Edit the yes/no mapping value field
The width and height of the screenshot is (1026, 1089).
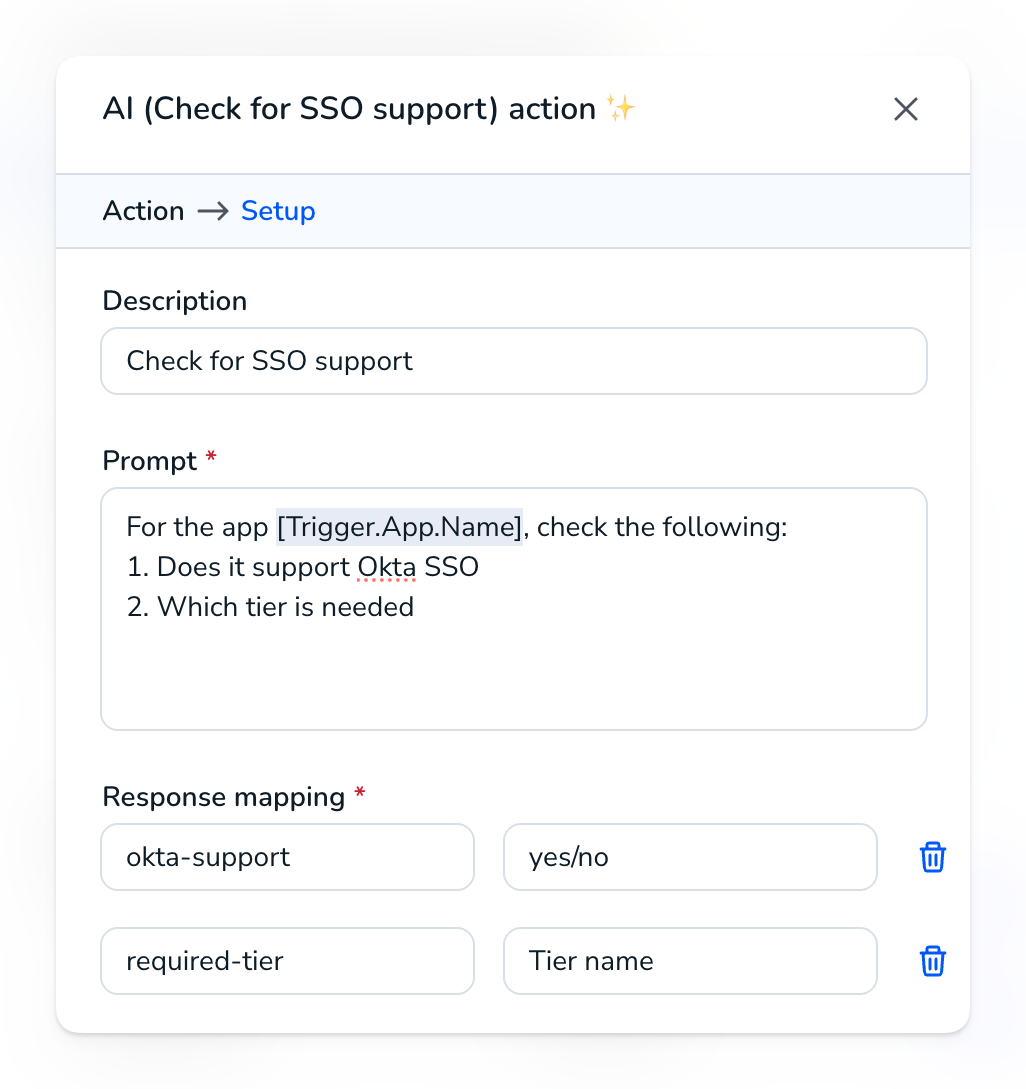pos(690,857)
